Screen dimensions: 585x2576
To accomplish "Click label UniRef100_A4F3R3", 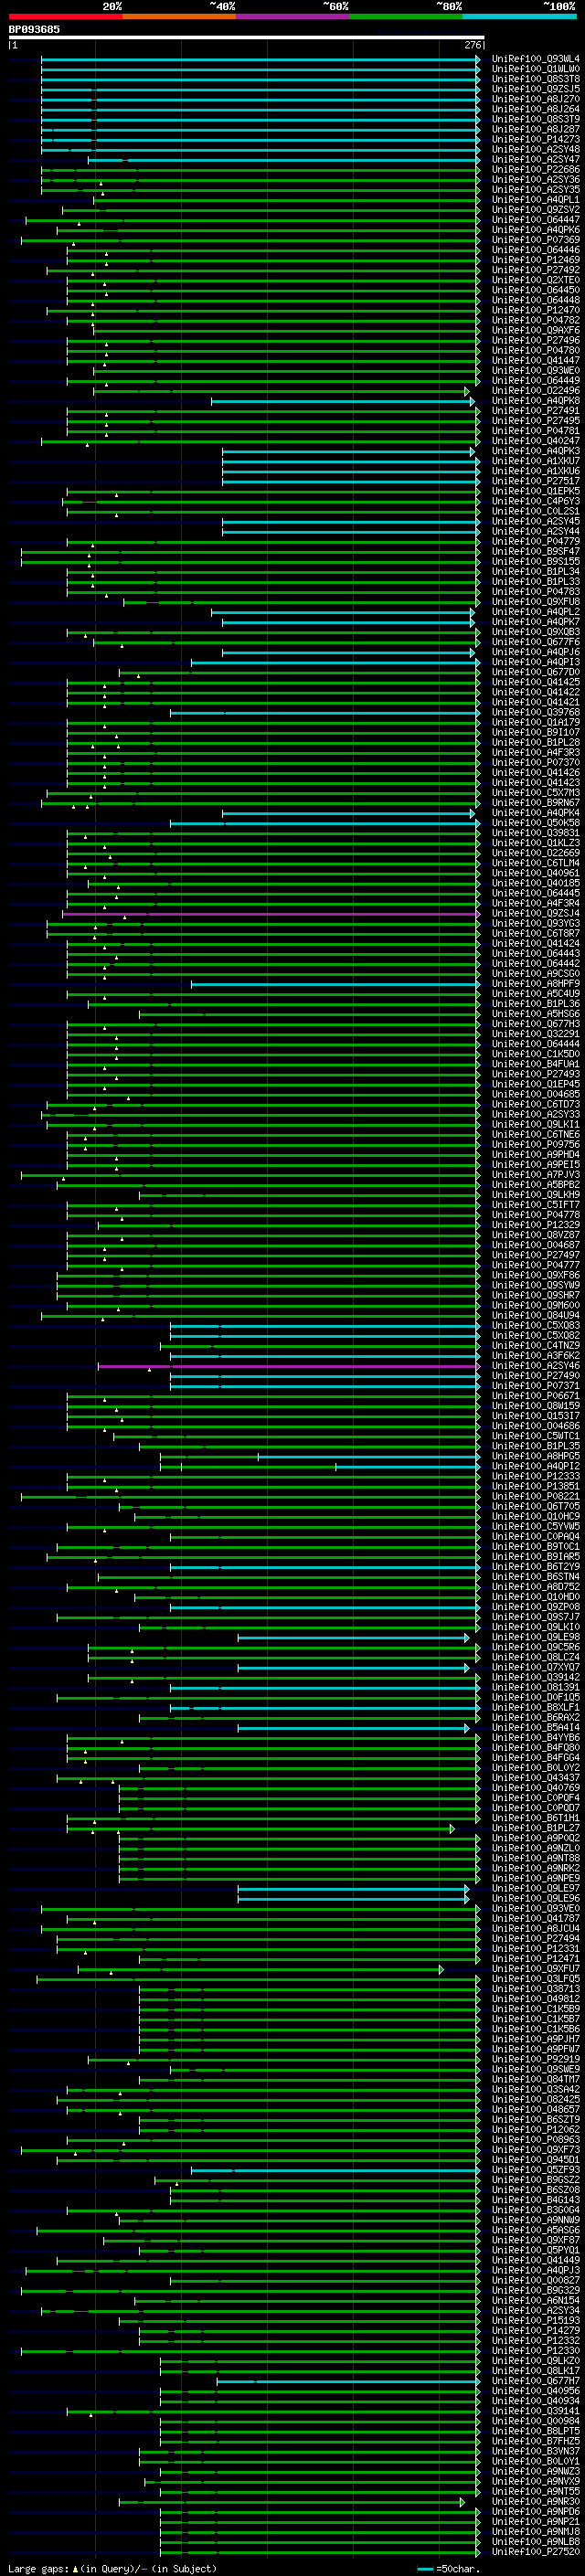I will point(536,752).
